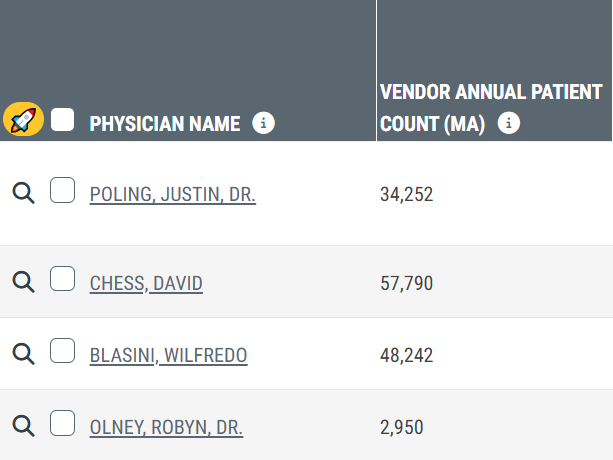The height and width of the screenshot is (460, 613).
Task: Click the rocket icon in header
Action: tap(23, 119)
